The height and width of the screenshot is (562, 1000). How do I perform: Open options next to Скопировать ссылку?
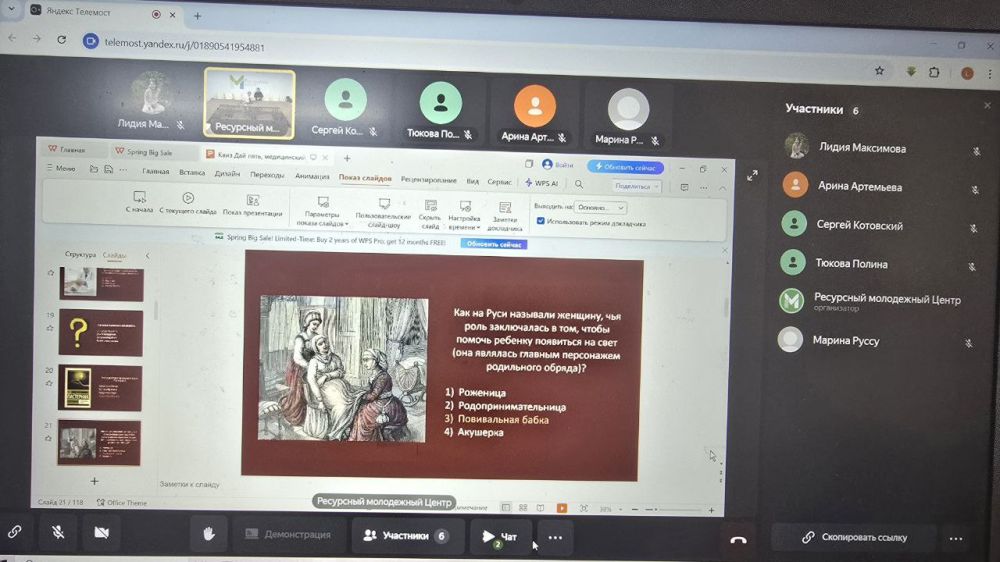tap(955, 539)
